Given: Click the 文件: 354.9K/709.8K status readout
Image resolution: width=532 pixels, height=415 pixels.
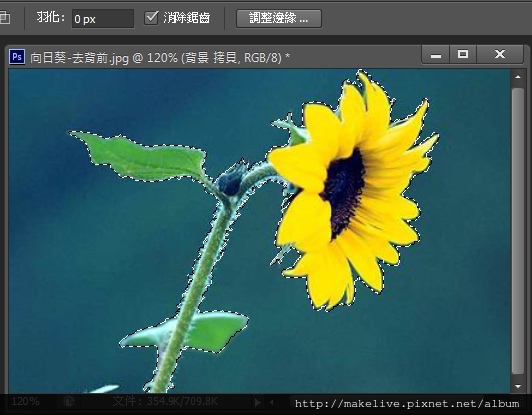Looking at the screenshot, I should click(165, 402).
